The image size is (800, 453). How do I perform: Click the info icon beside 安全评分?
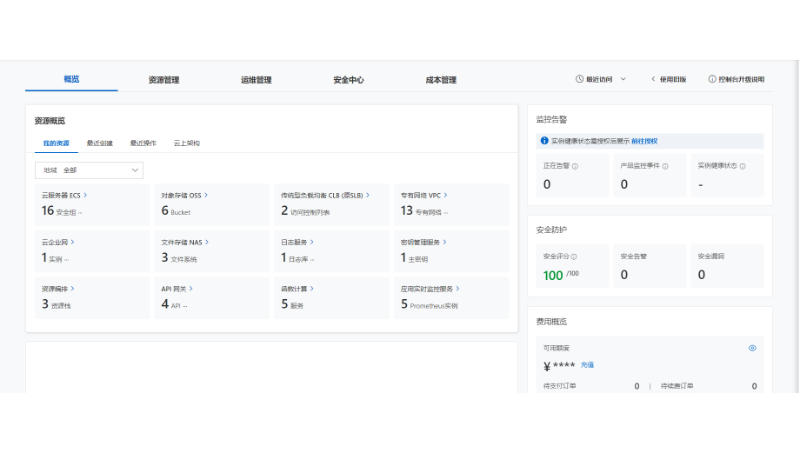point(574,257)
